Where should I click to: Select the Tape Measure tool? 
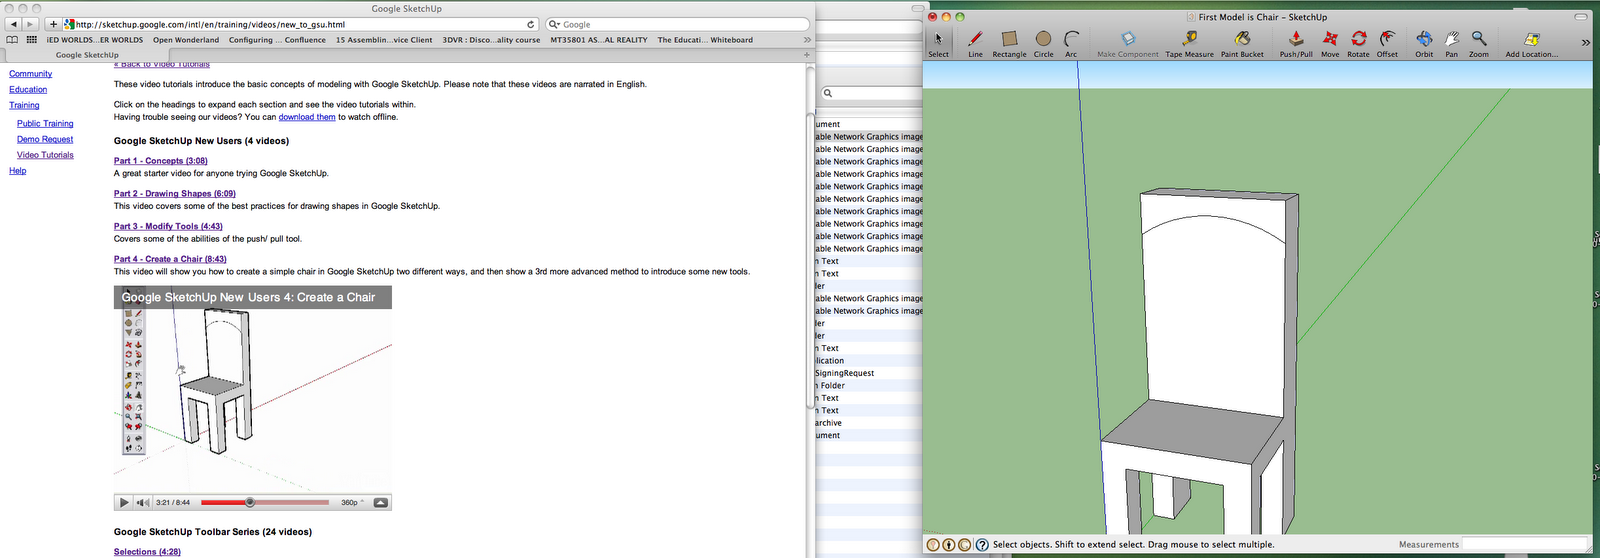pos(1189,43)
